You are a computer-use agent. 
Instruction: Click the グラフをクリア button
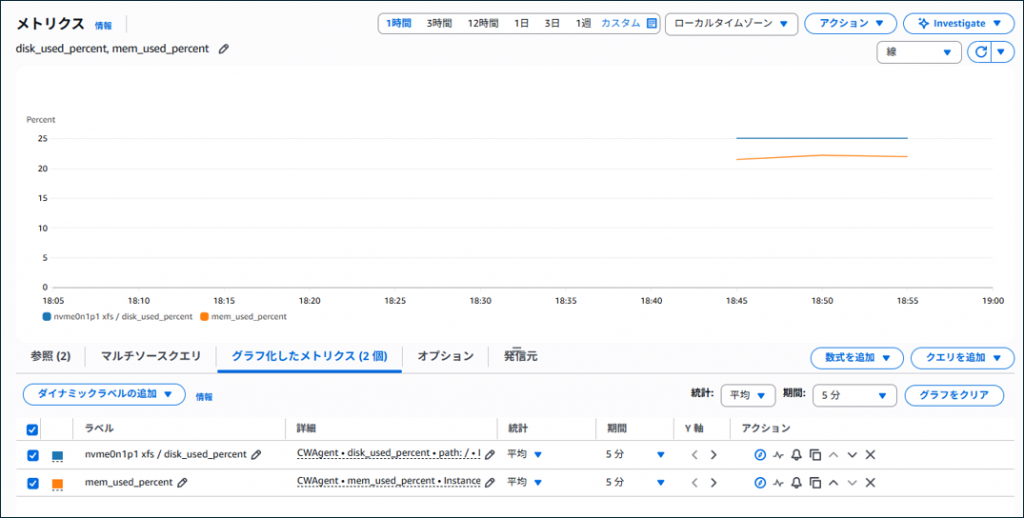(x=954, y=395)
